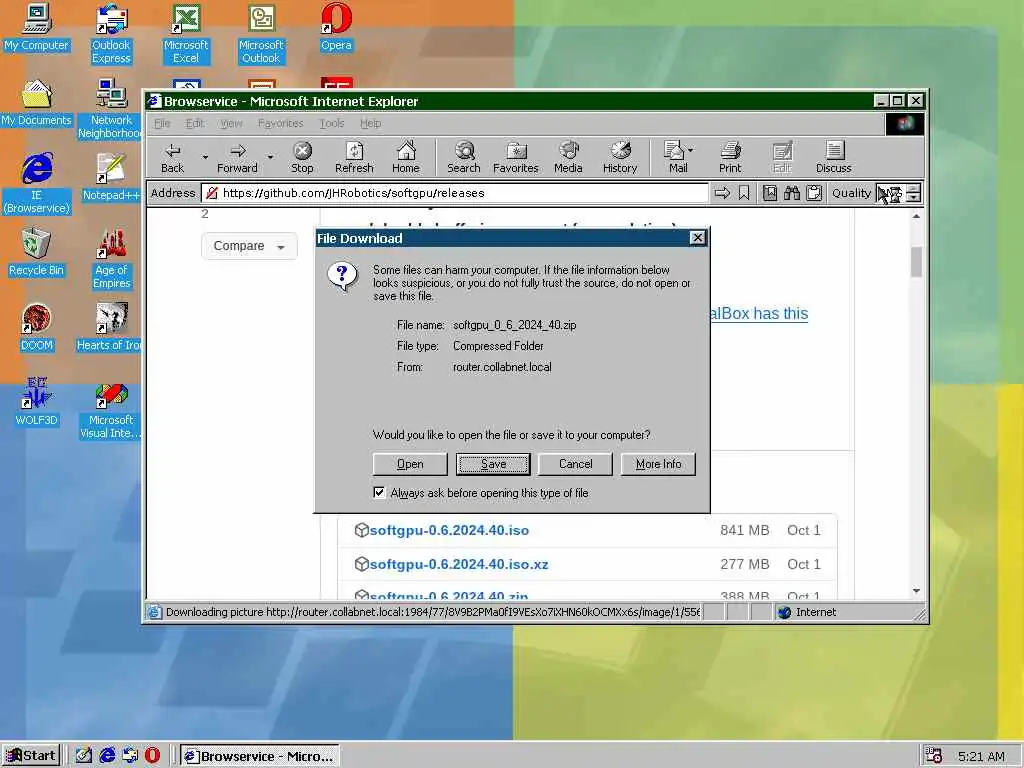Click the binoculars find icon
Image resolution: width=1024 pixels, height=768 pixels.
coord(792,193)
